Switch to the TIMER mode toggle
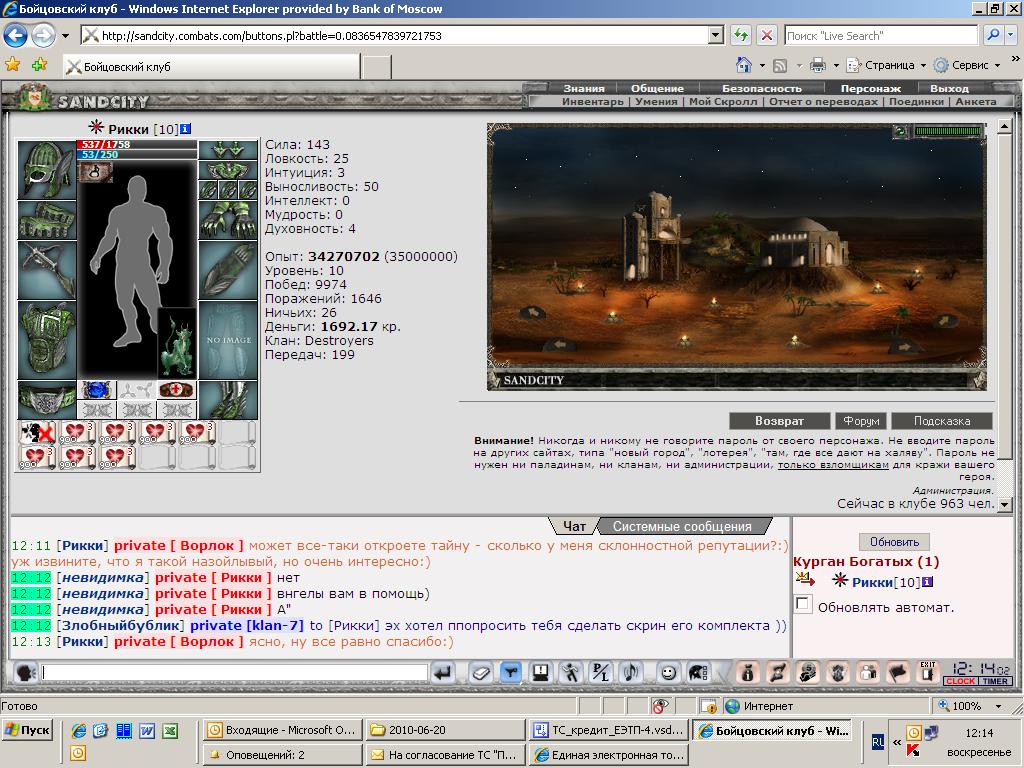The image size is (1024, 768). click(x=995, y=681)
